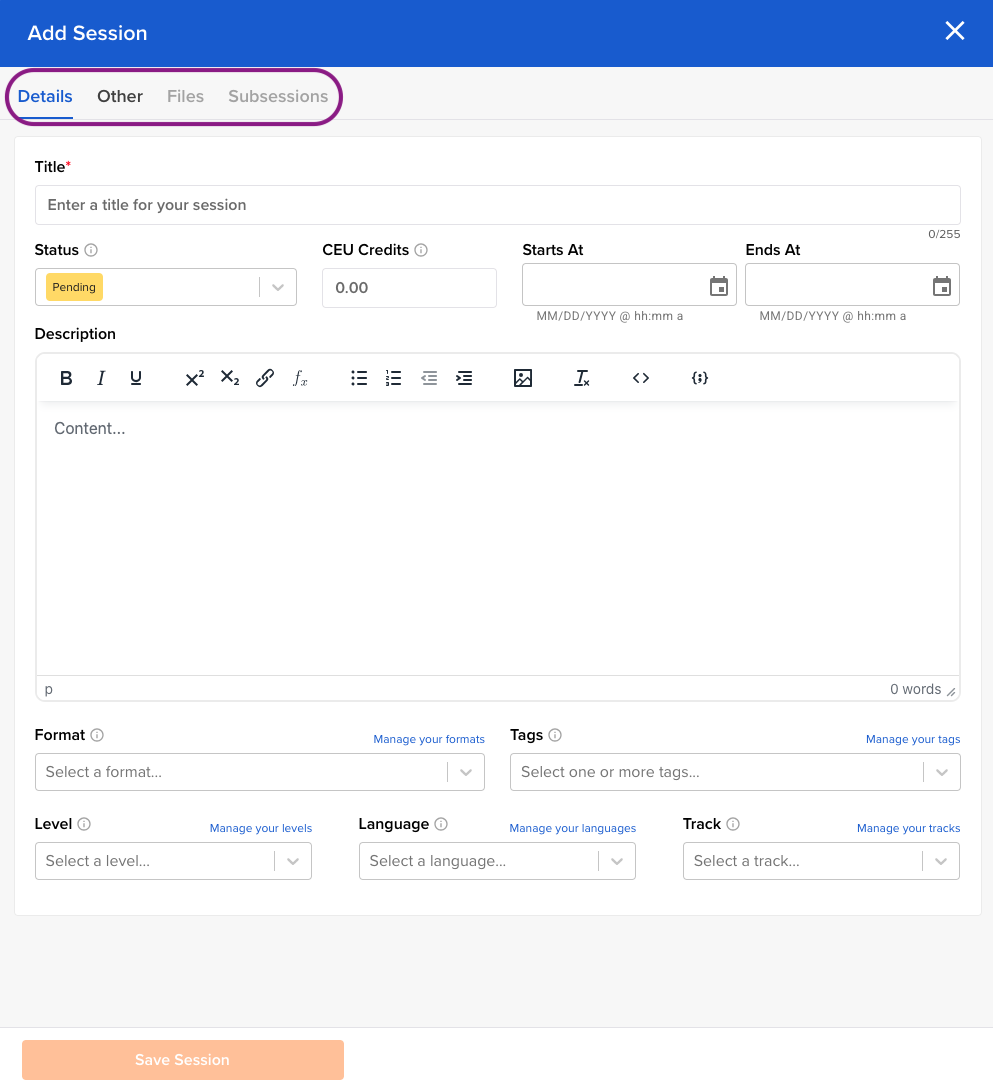Apply italic formatting
993x1086 pixels.
[x=101, y=378]
